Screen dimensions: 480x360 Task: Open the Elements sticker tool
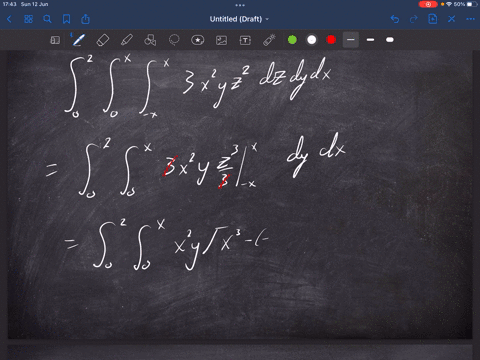[x=198, y=40]
